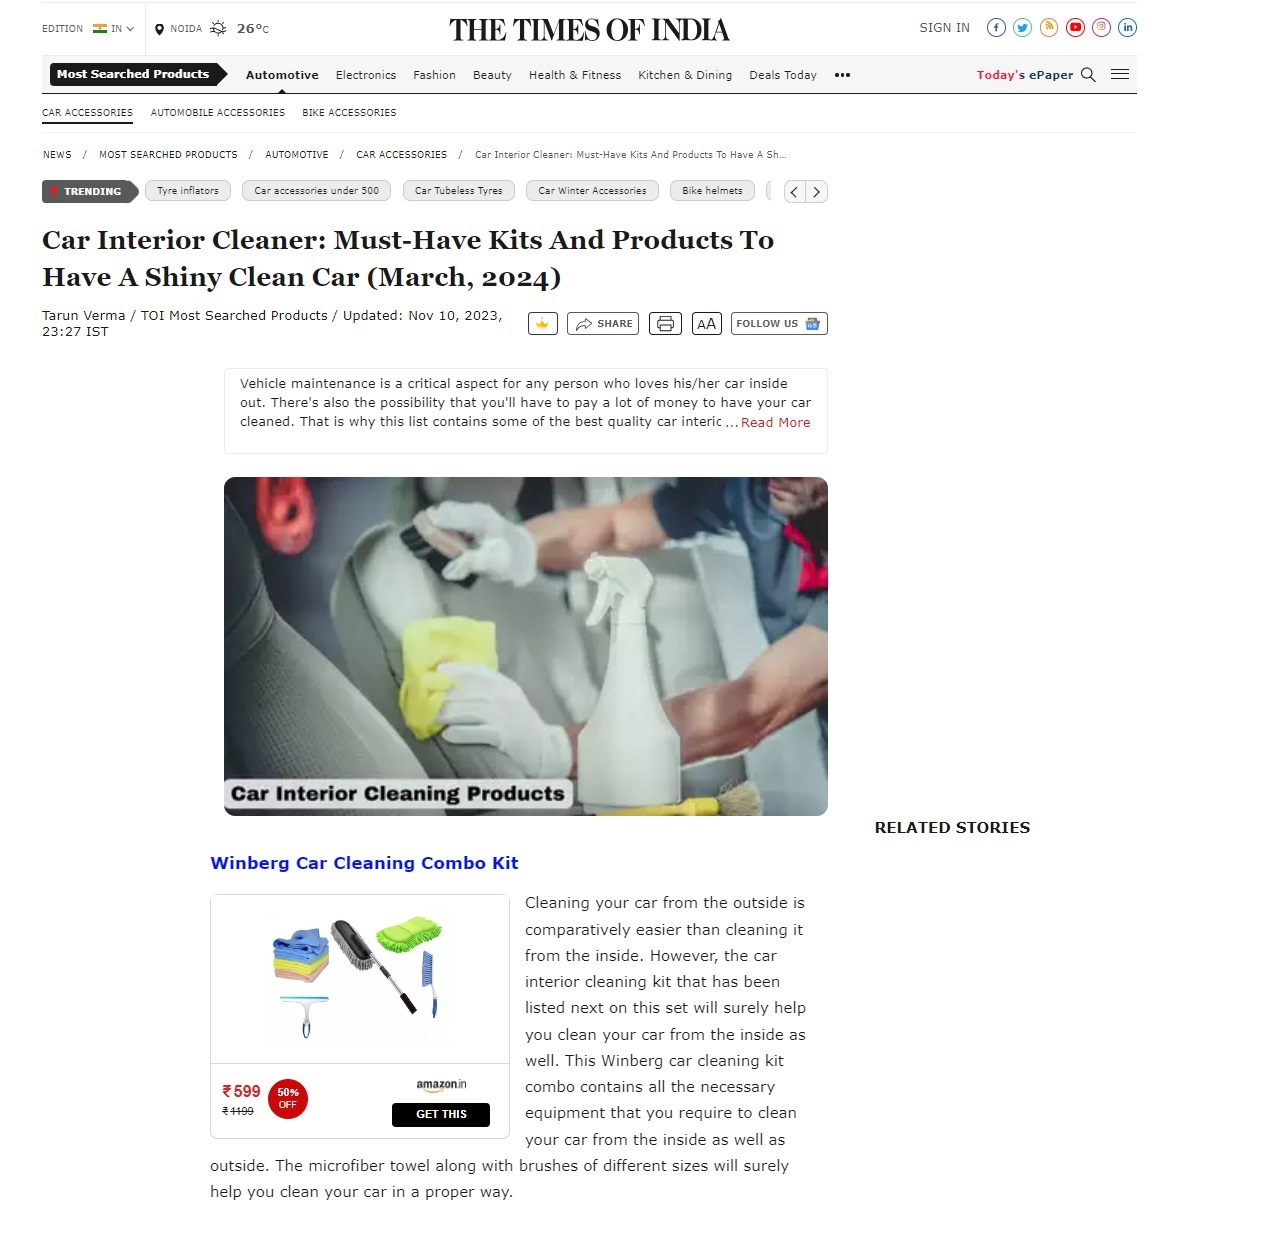Screen dimensions: 1284x1234
Task: Change font size with AA button
Action: [x=707, y=324]
